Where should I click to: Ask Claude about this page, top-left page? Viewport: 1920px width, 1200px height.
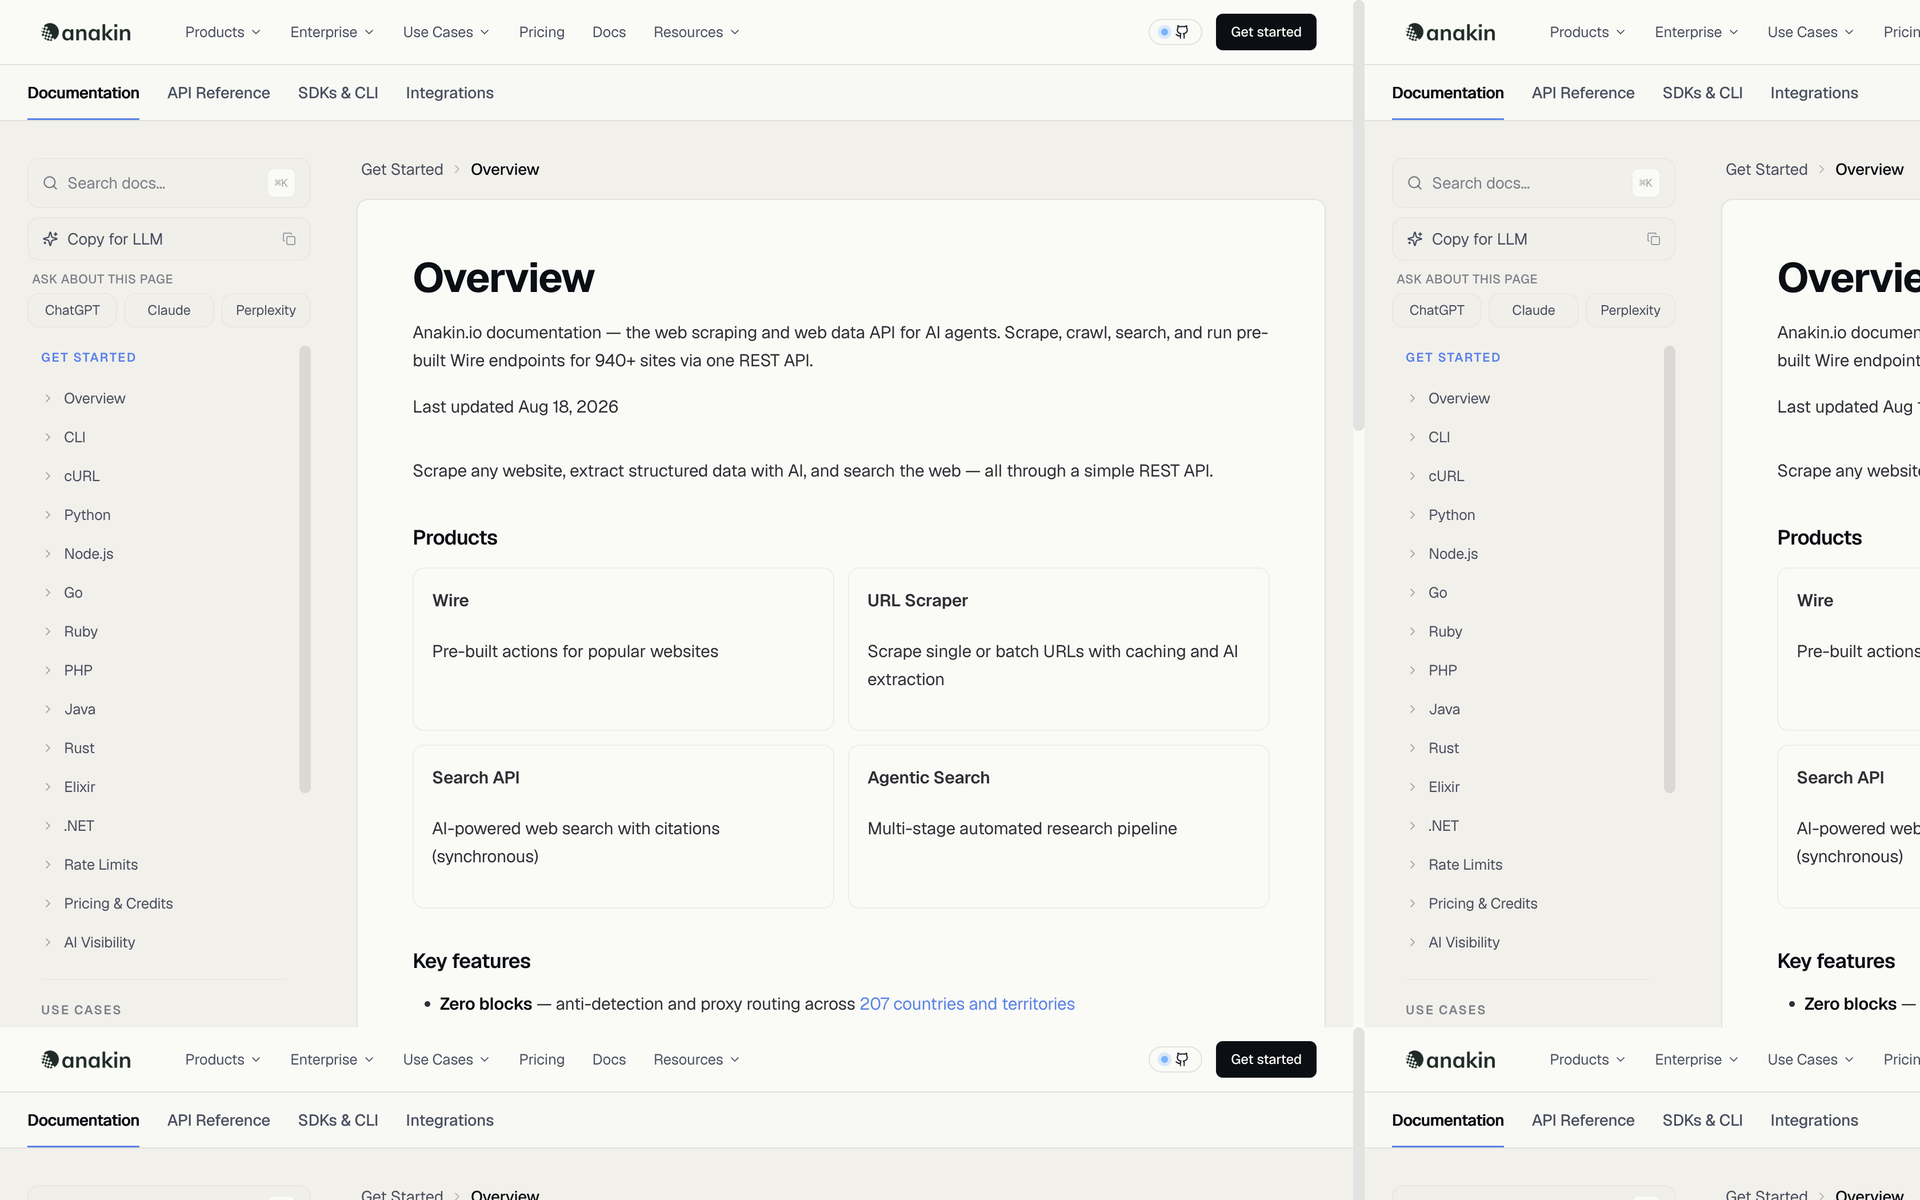[x=169, y=310]
